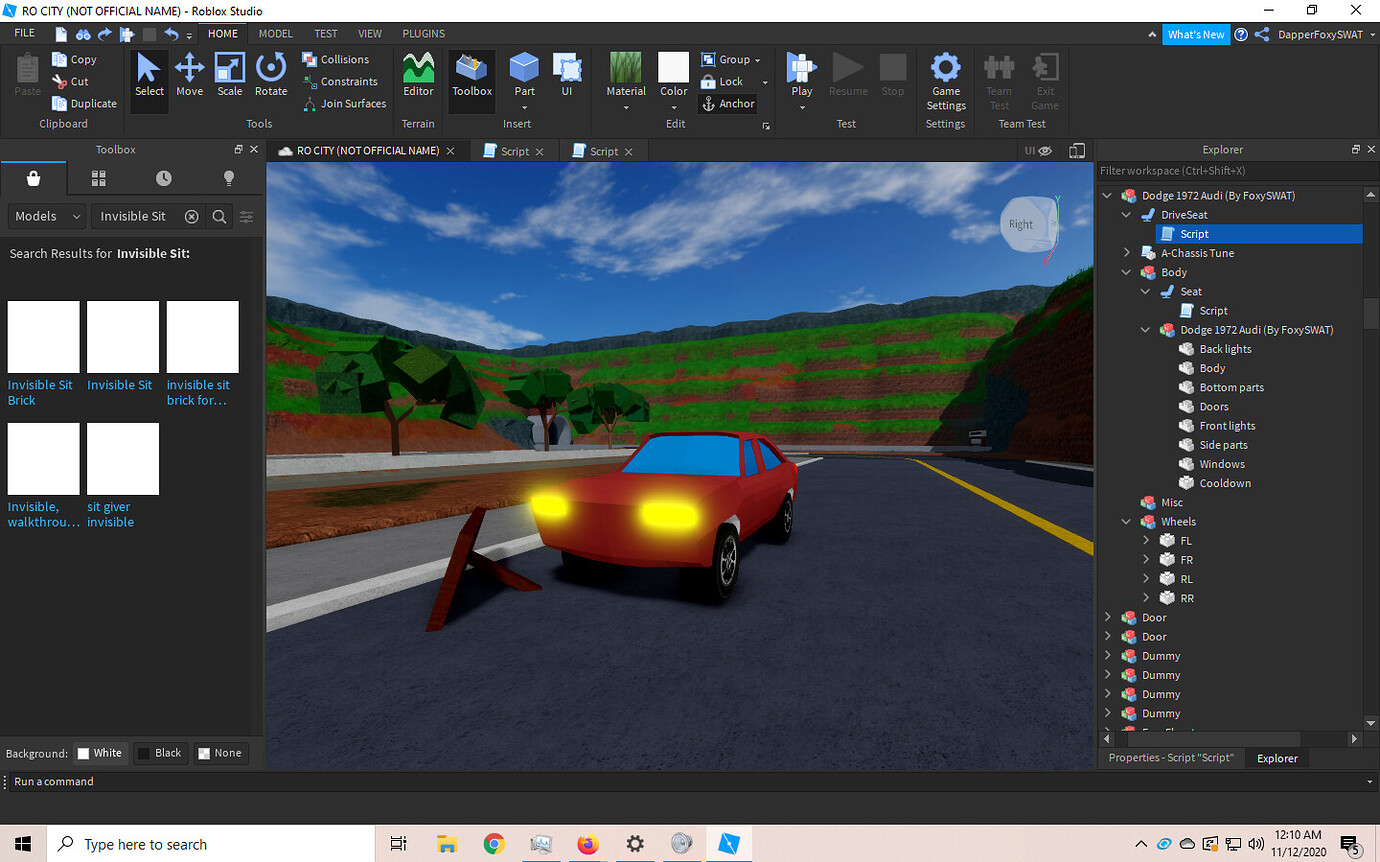Choose the Rotate tool
The height and width of the screenshot is (862, 1380).
[x=271, y=76]
